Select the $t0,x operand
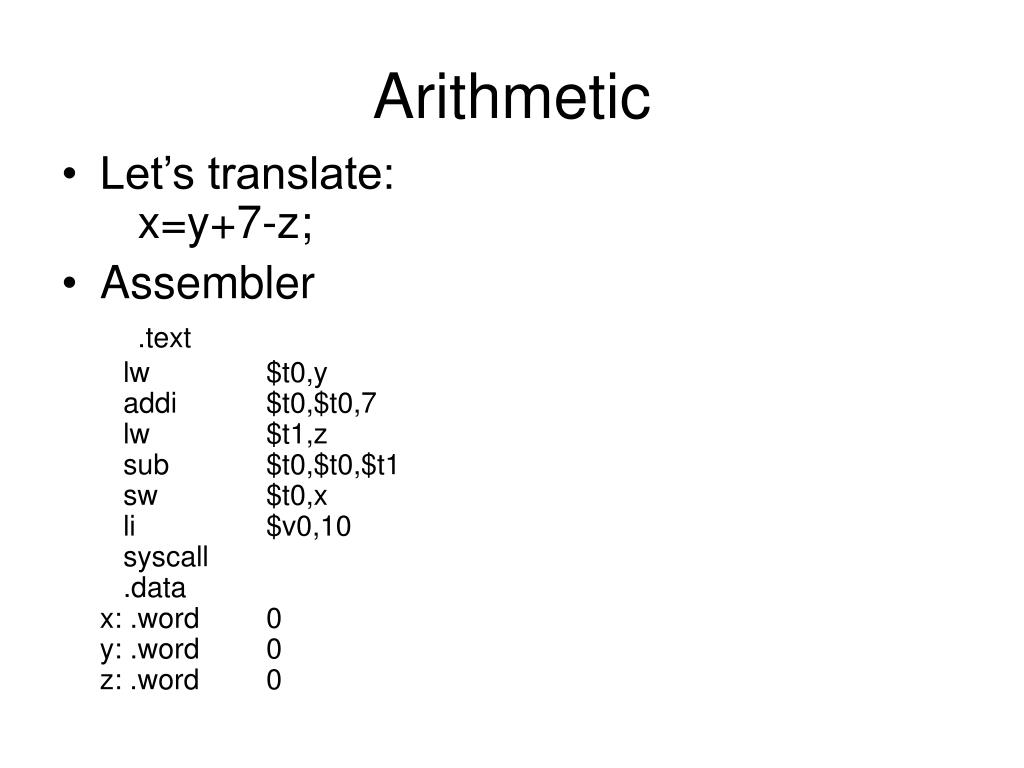Screen dimensions: 1024x768 pyautogui.click(x=296, y=496)
